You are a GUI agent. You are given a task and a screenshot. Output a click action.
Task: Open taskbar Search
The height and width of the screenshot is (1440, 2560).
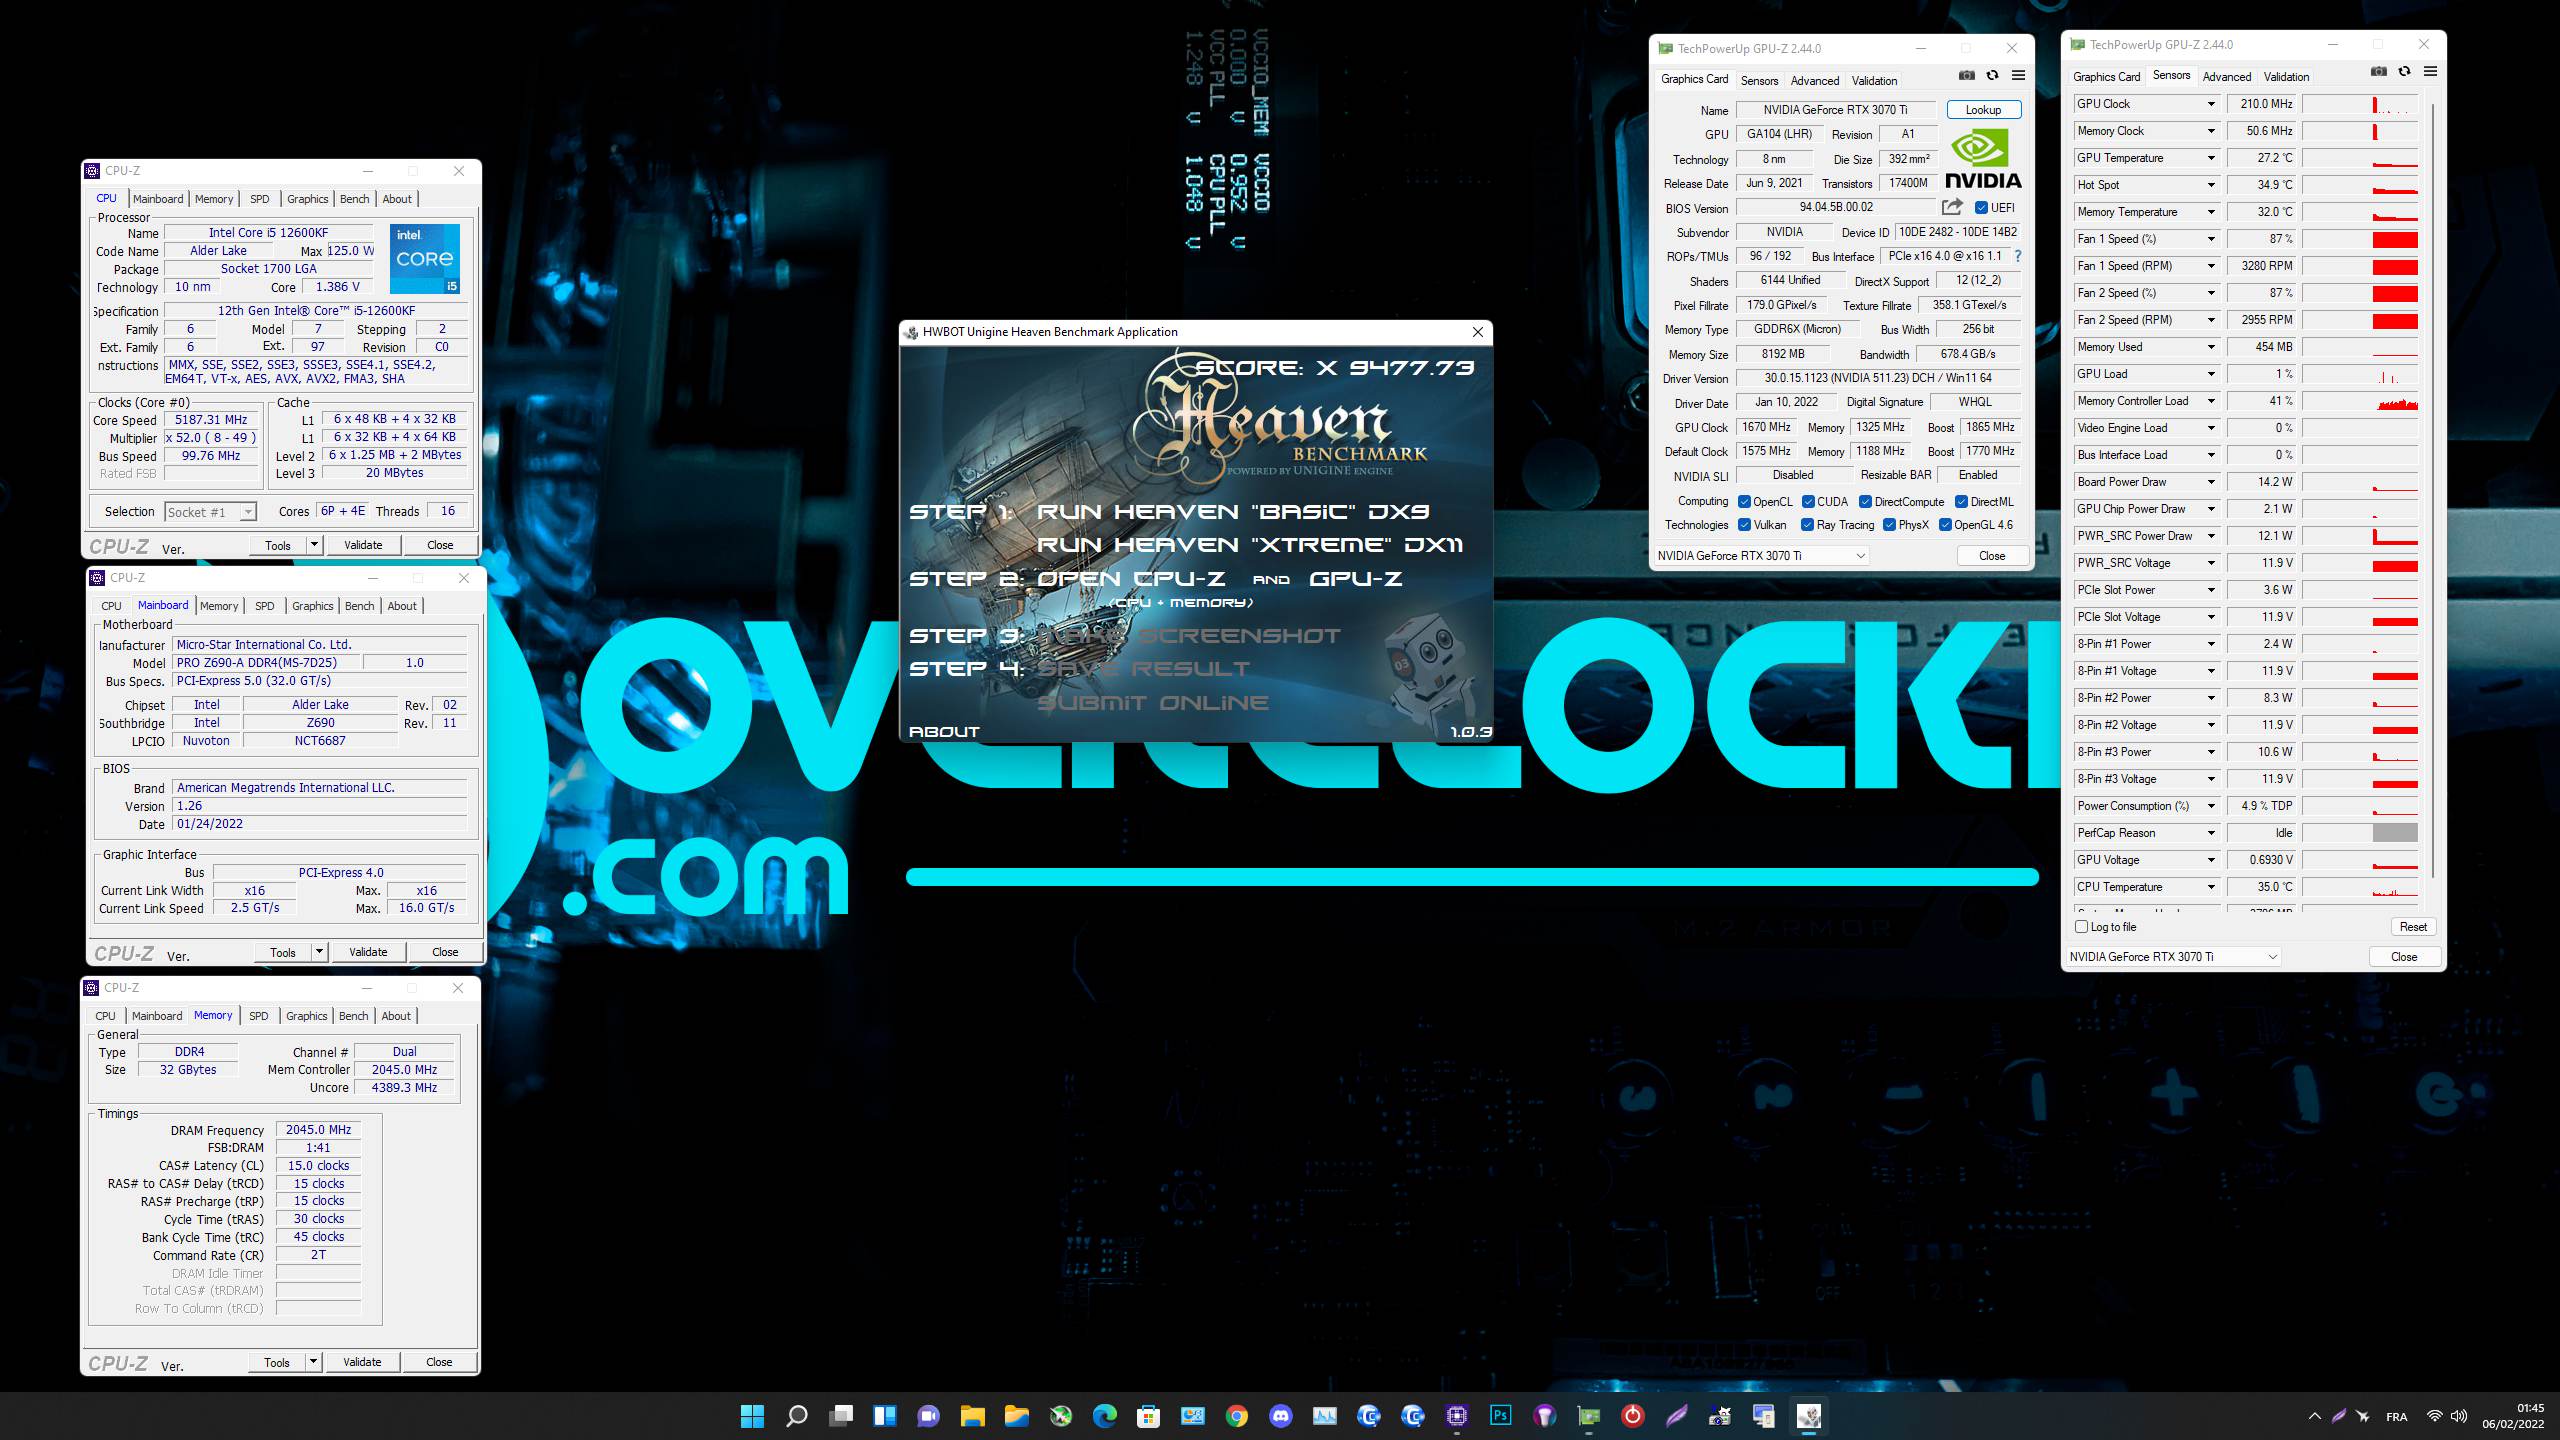[796, 1416]
